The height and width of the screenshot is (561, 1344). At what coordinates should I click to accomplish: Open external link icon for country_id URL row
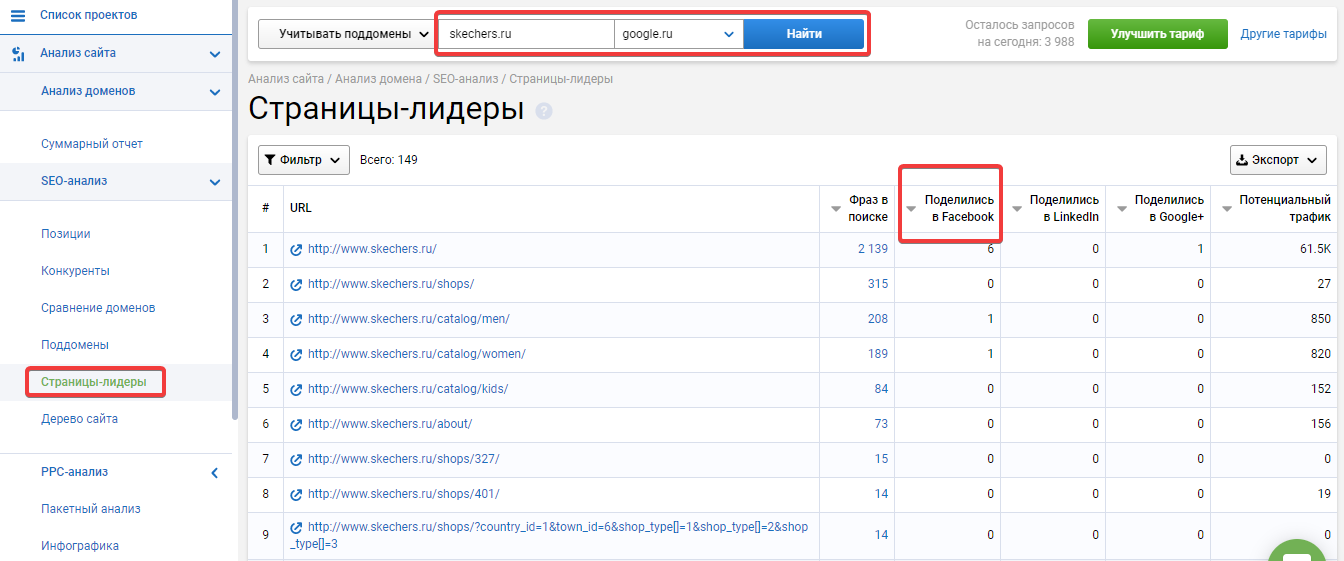click(296, 528)
